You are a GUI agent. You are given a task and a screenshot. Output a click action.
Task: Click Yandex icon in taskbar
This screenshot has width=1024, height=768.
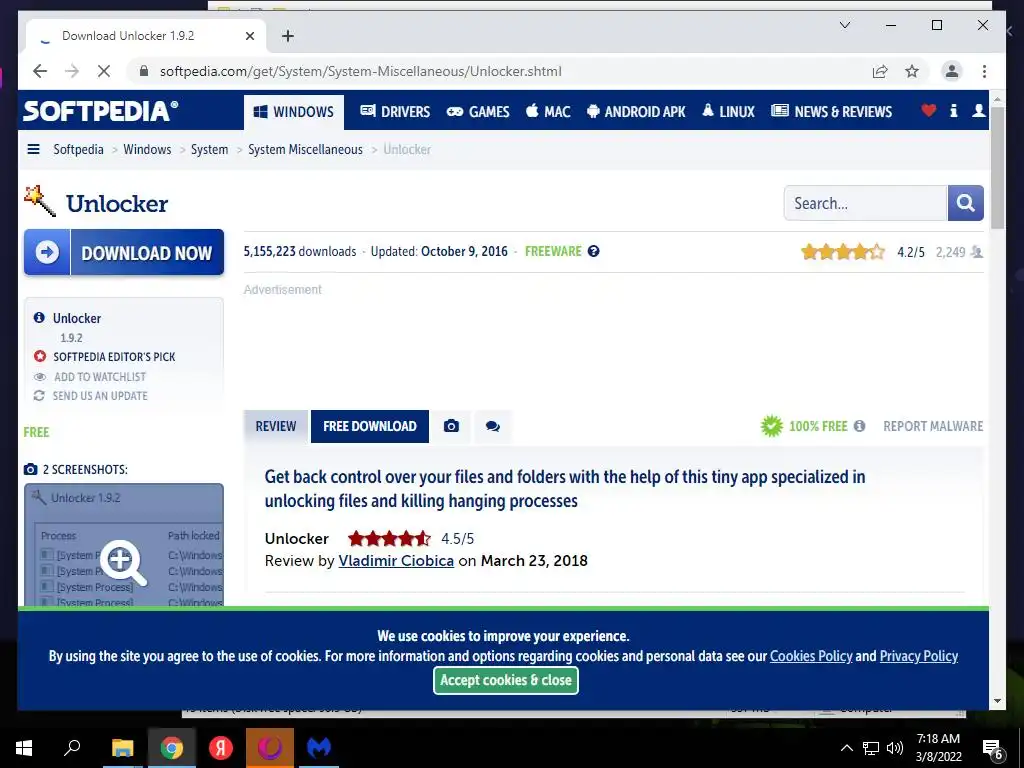pyautogui.click(x=221, y=748)
